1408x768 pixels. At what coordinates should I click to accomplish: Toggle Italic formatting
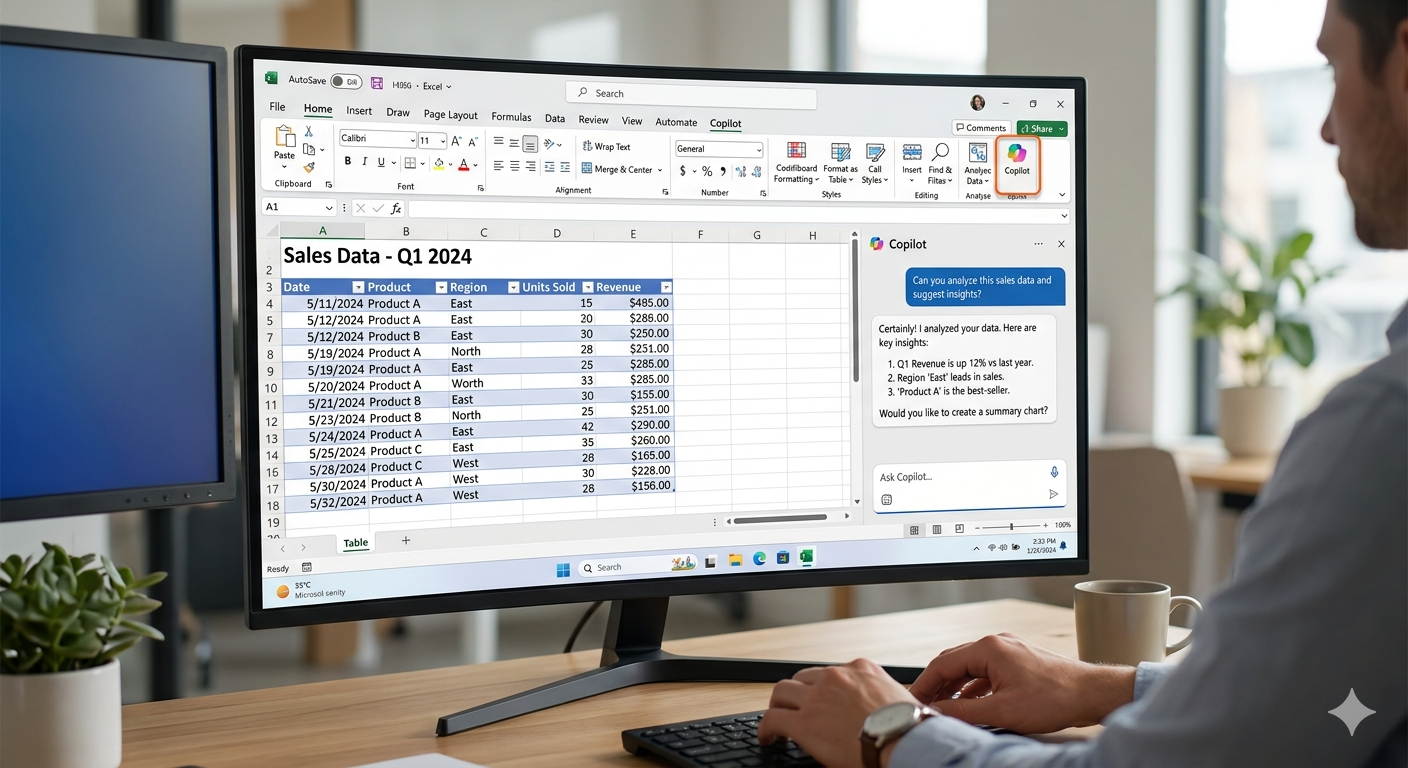[365, 162]
